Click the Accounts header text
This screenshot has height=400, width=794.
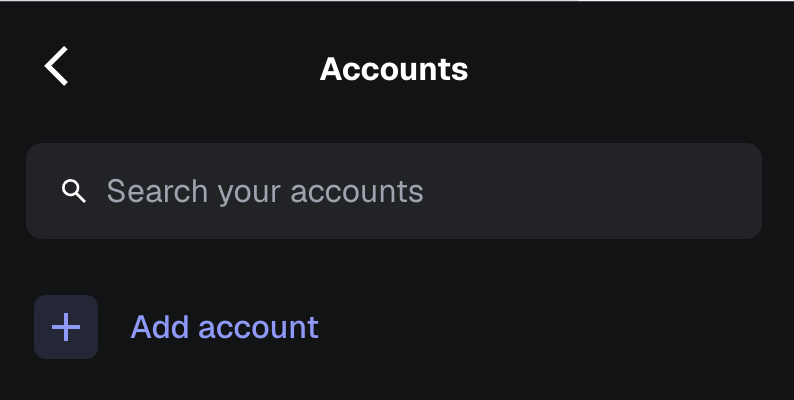(x=394, y=69)
